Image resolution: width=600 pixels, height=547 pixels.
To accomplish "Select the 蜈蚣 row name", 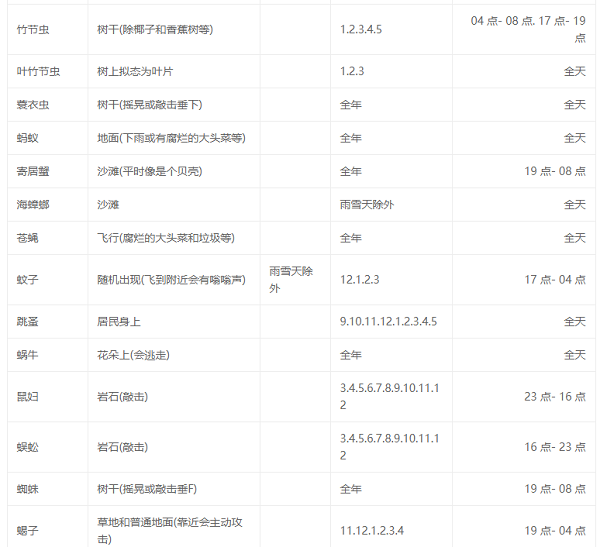I will pos(28,446).
